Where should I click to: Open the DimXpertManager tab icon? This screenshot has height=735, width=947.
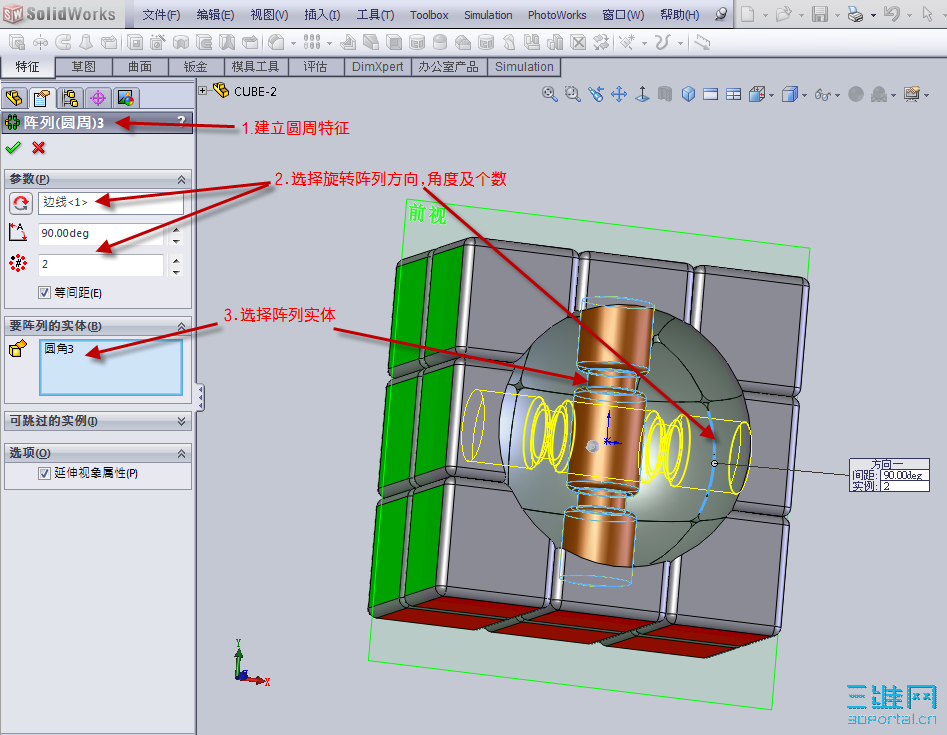coord(98,98)
